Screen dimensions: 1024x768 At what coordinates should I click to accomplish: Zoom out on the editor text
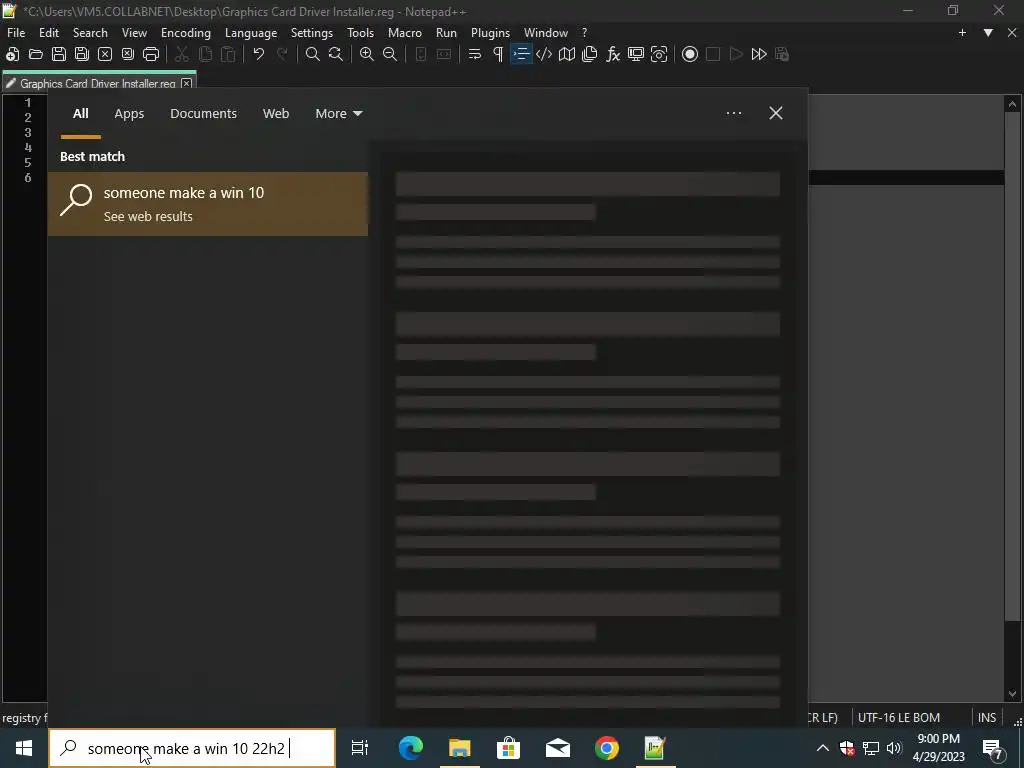pyautogui.click(x=390, y=54)
